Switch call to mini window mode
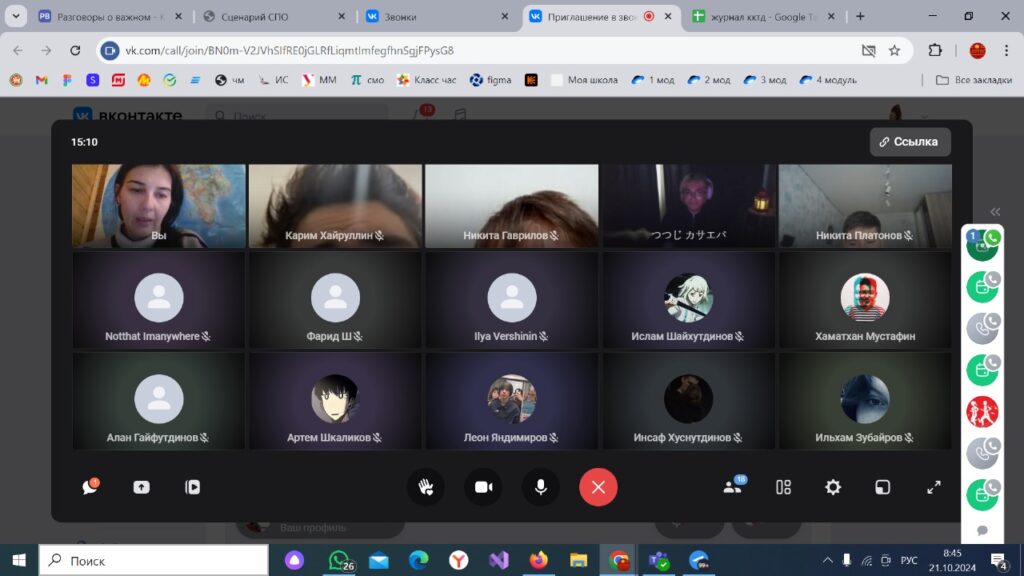The image size is (1024, 576). coord(882,487)
